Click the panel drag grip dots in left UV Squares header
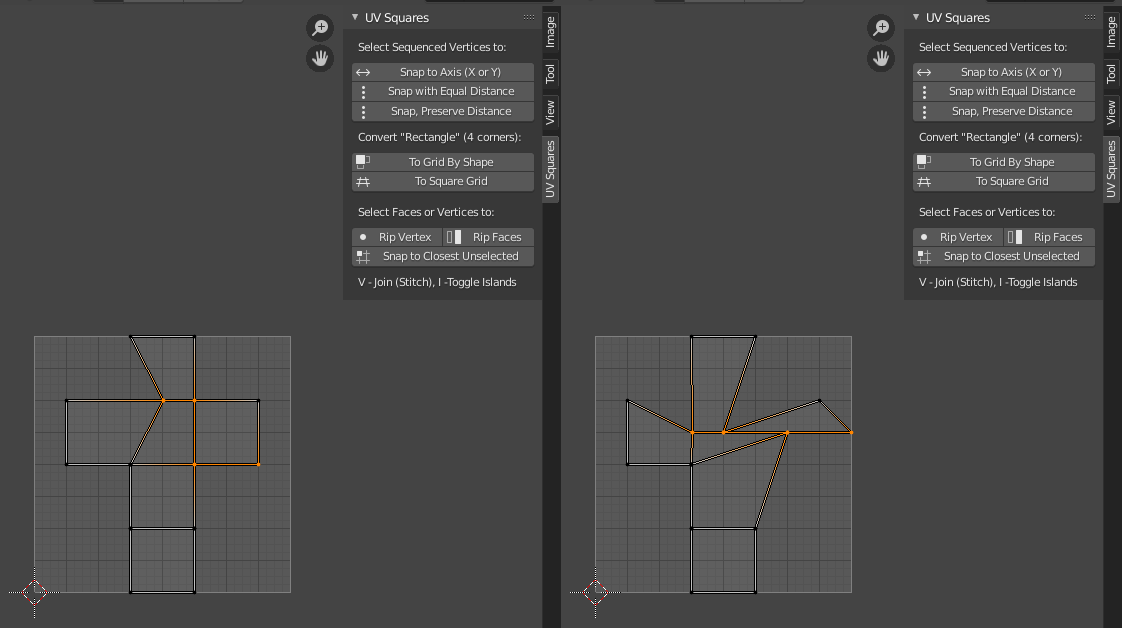The image size is (1122, 628). point(529,17)
